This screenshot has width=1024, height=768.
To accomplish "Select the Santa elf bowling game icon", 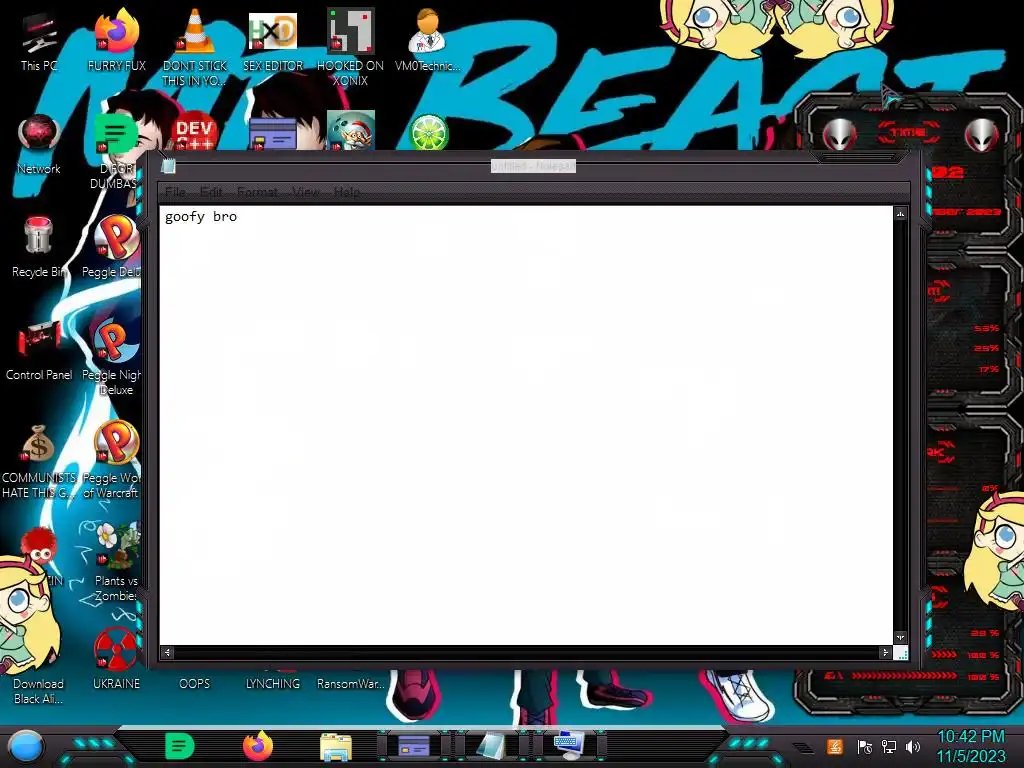I will pyautogui.click(x=351, y=131).
